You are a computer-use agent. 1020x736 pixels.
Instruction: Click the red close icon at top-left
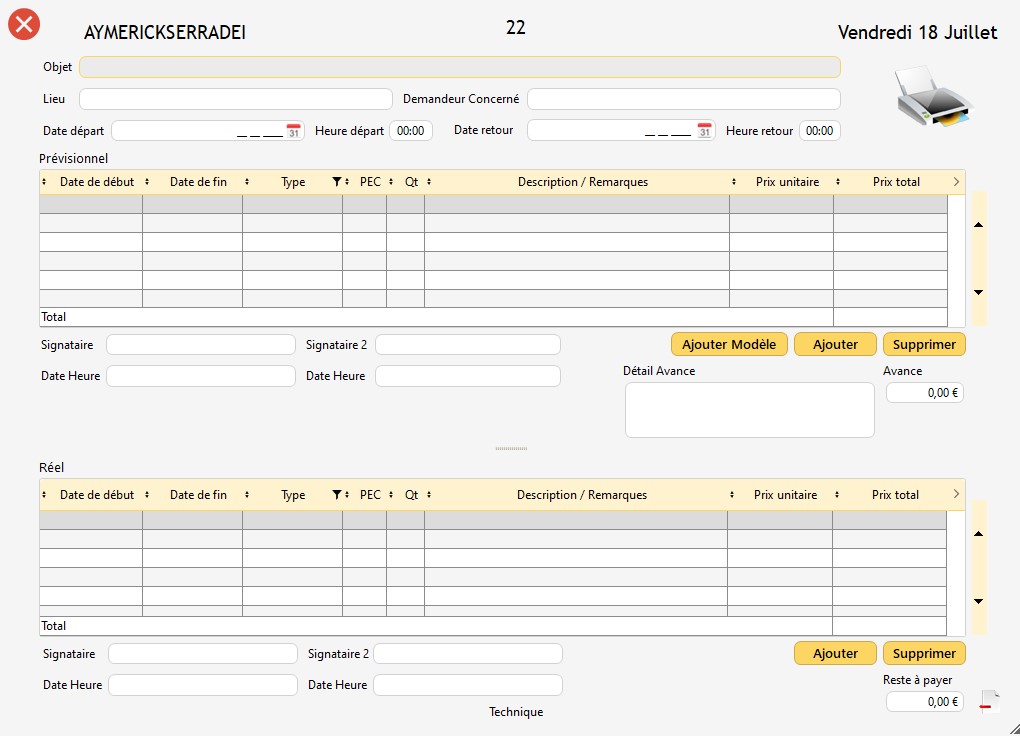(23, 24)
